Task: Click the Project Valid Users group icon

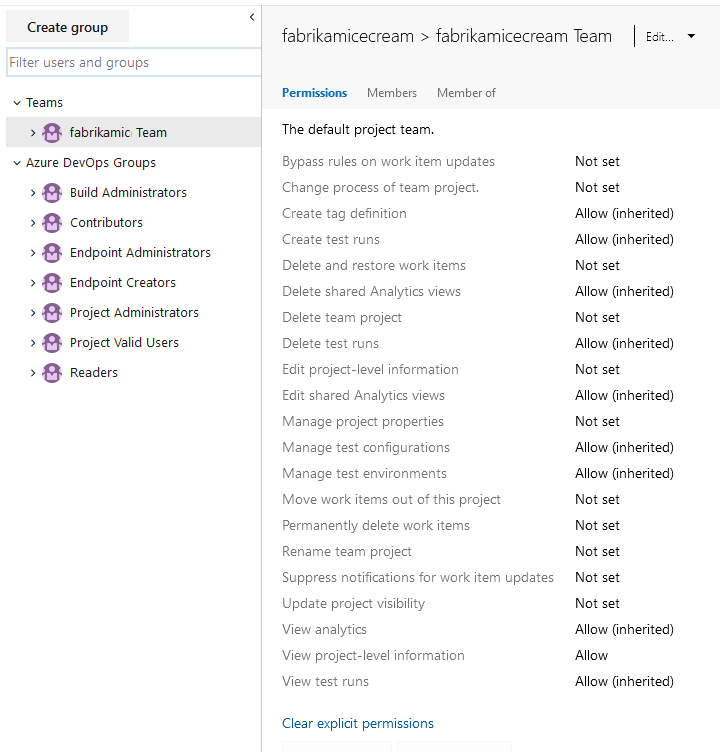Action: (x=52, y=343)
